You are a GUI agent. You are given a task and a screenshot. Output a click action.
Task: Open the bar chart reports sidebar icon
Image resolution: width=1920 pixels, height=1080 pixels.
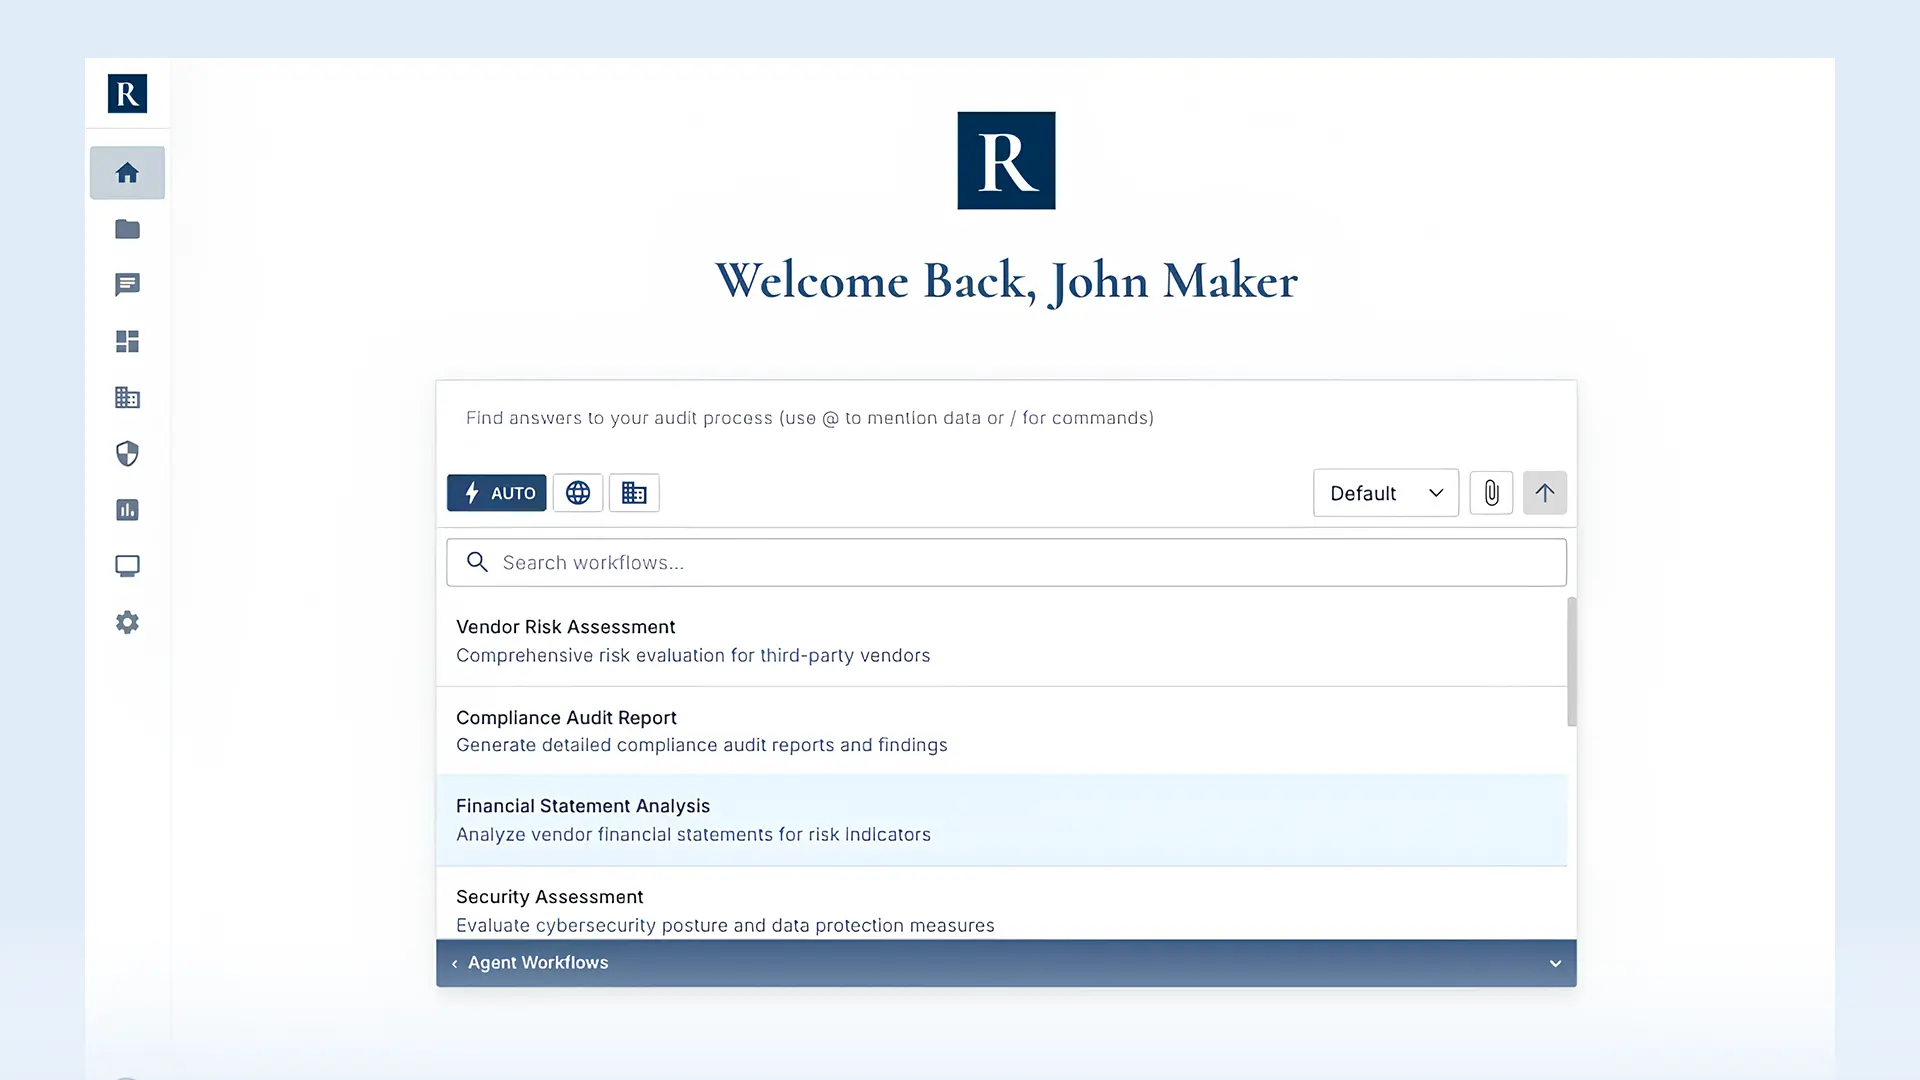[127, 510]
